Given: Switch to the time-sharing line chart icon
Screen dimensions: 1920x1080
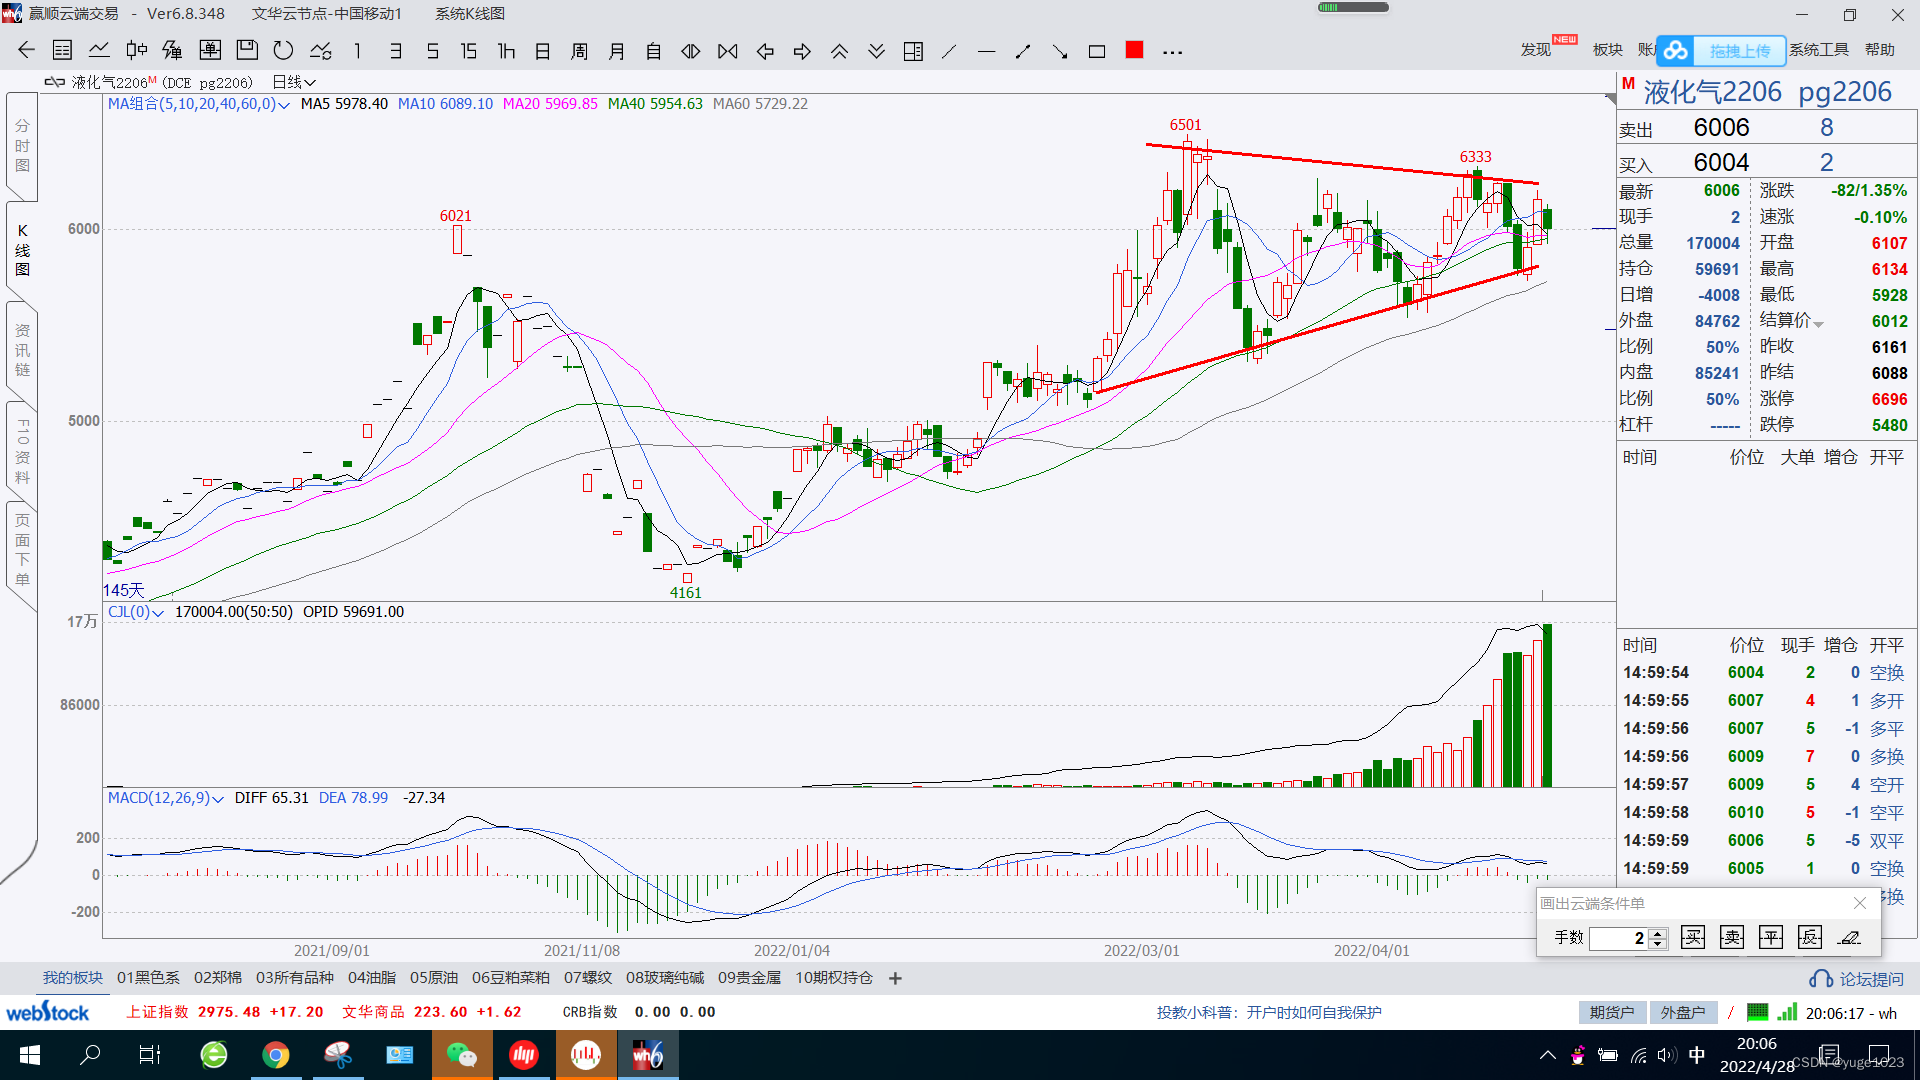Looking at the screenshot, I should pyautogui.click(x=99, y=50).
